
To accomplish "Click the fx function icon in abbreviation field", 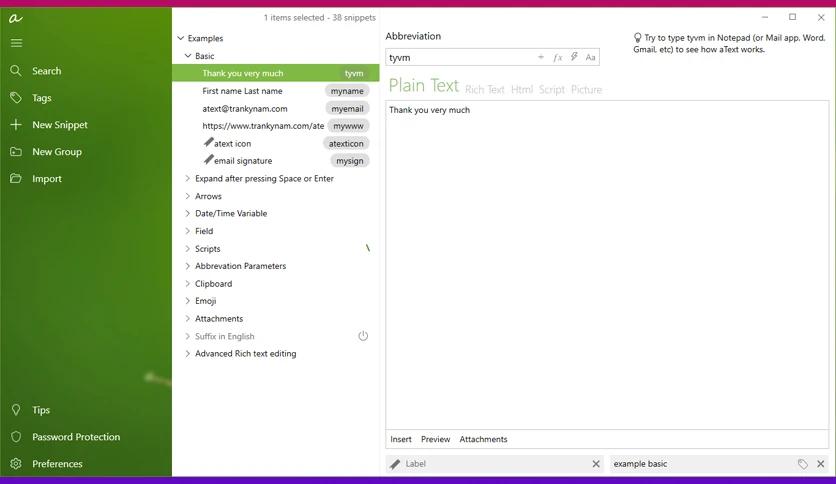I will [x=558, y=57].
